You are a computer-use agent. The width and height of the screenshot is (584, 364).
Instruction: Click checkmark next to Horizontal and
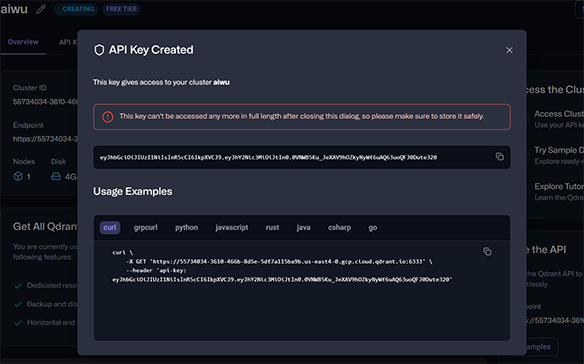pos(18,323)
